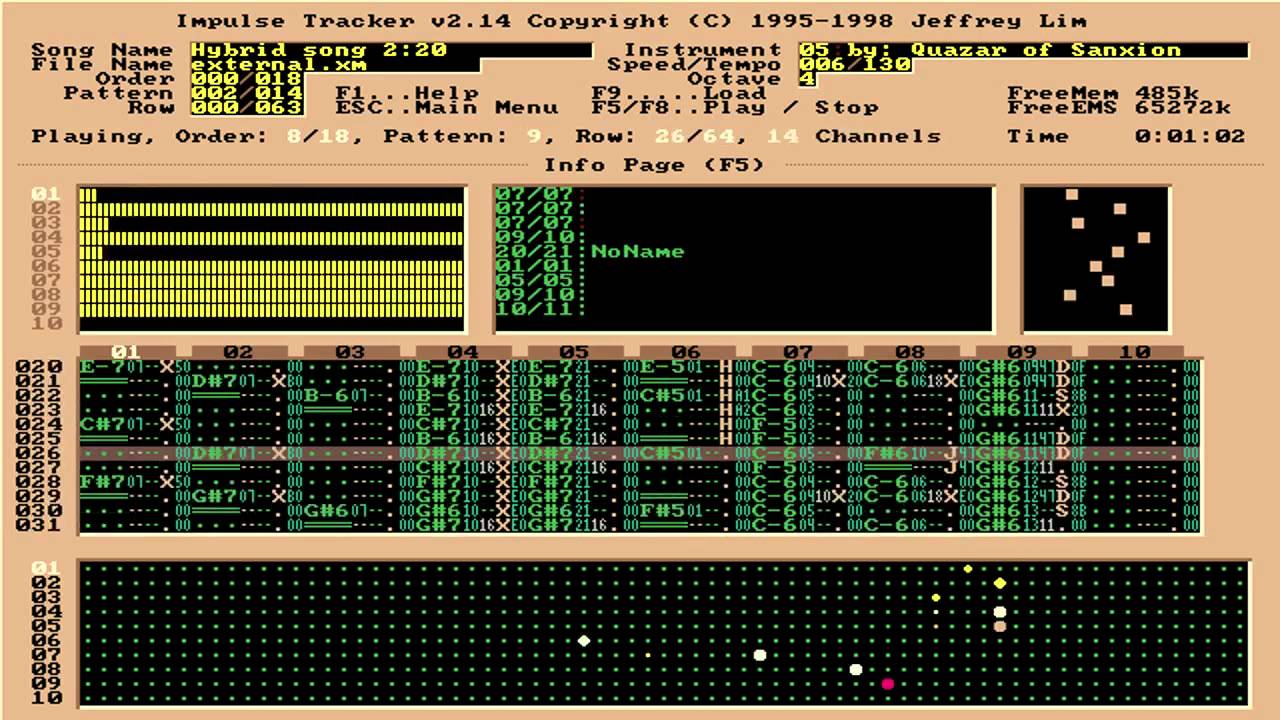Image resolution: width=1280 pixels, height=720 pixels.
Task: Click note "C#7" in row 024, channel 01
Action: point(103,424)
